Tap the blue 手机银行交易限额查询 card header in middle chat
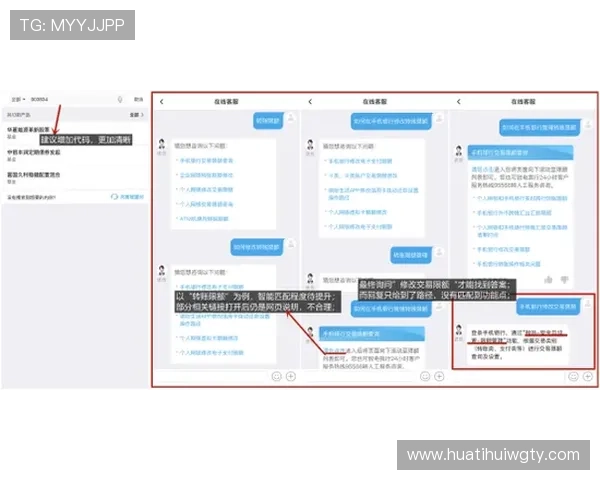Screen dimensions: 600x480 pyautogui.click(x=372, y=334)
